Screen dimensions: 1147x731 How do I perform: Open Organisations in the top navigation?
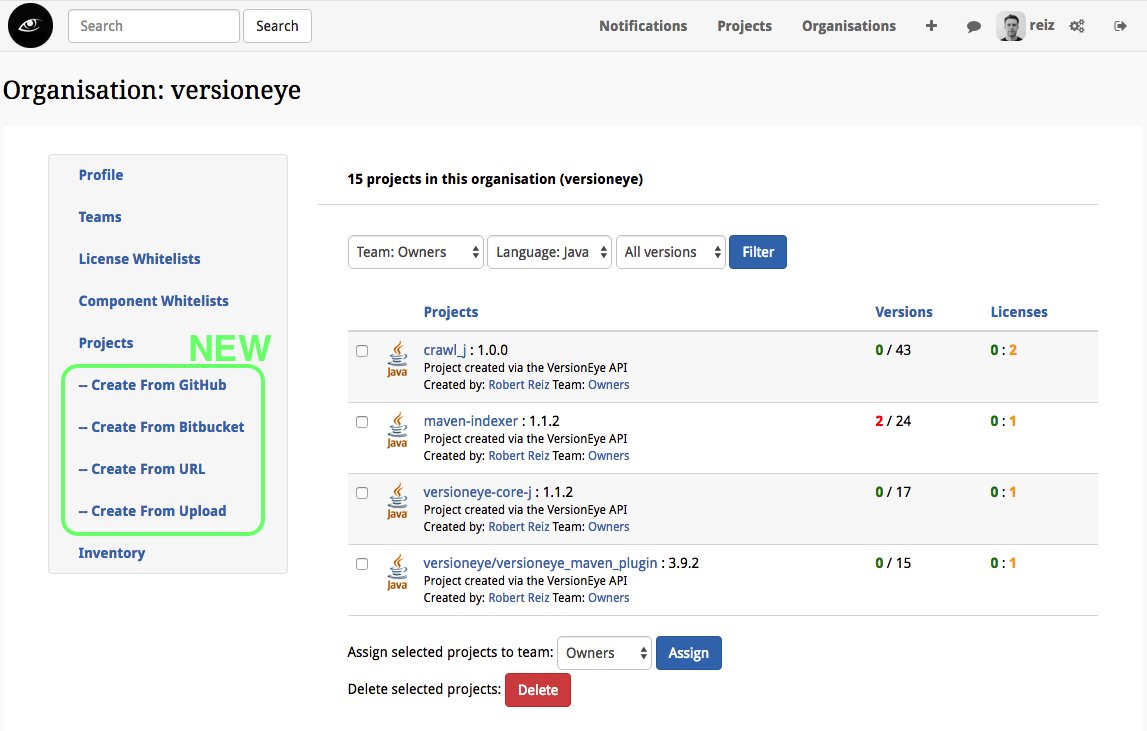pos(849,26)
